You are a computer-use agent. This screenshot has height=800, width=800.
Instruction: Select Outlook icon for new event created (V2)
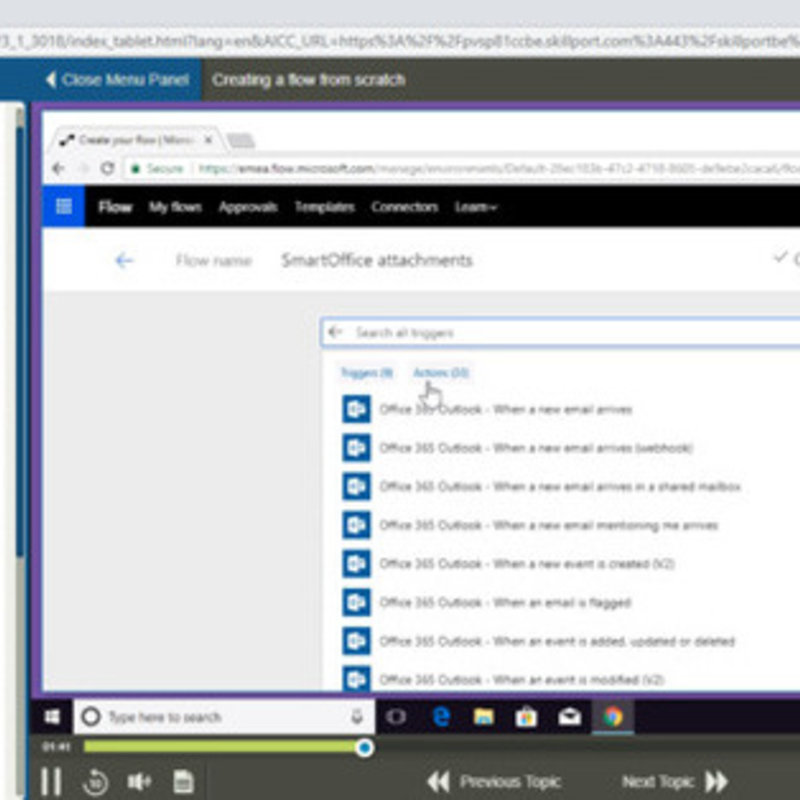(x=356, y=563)
